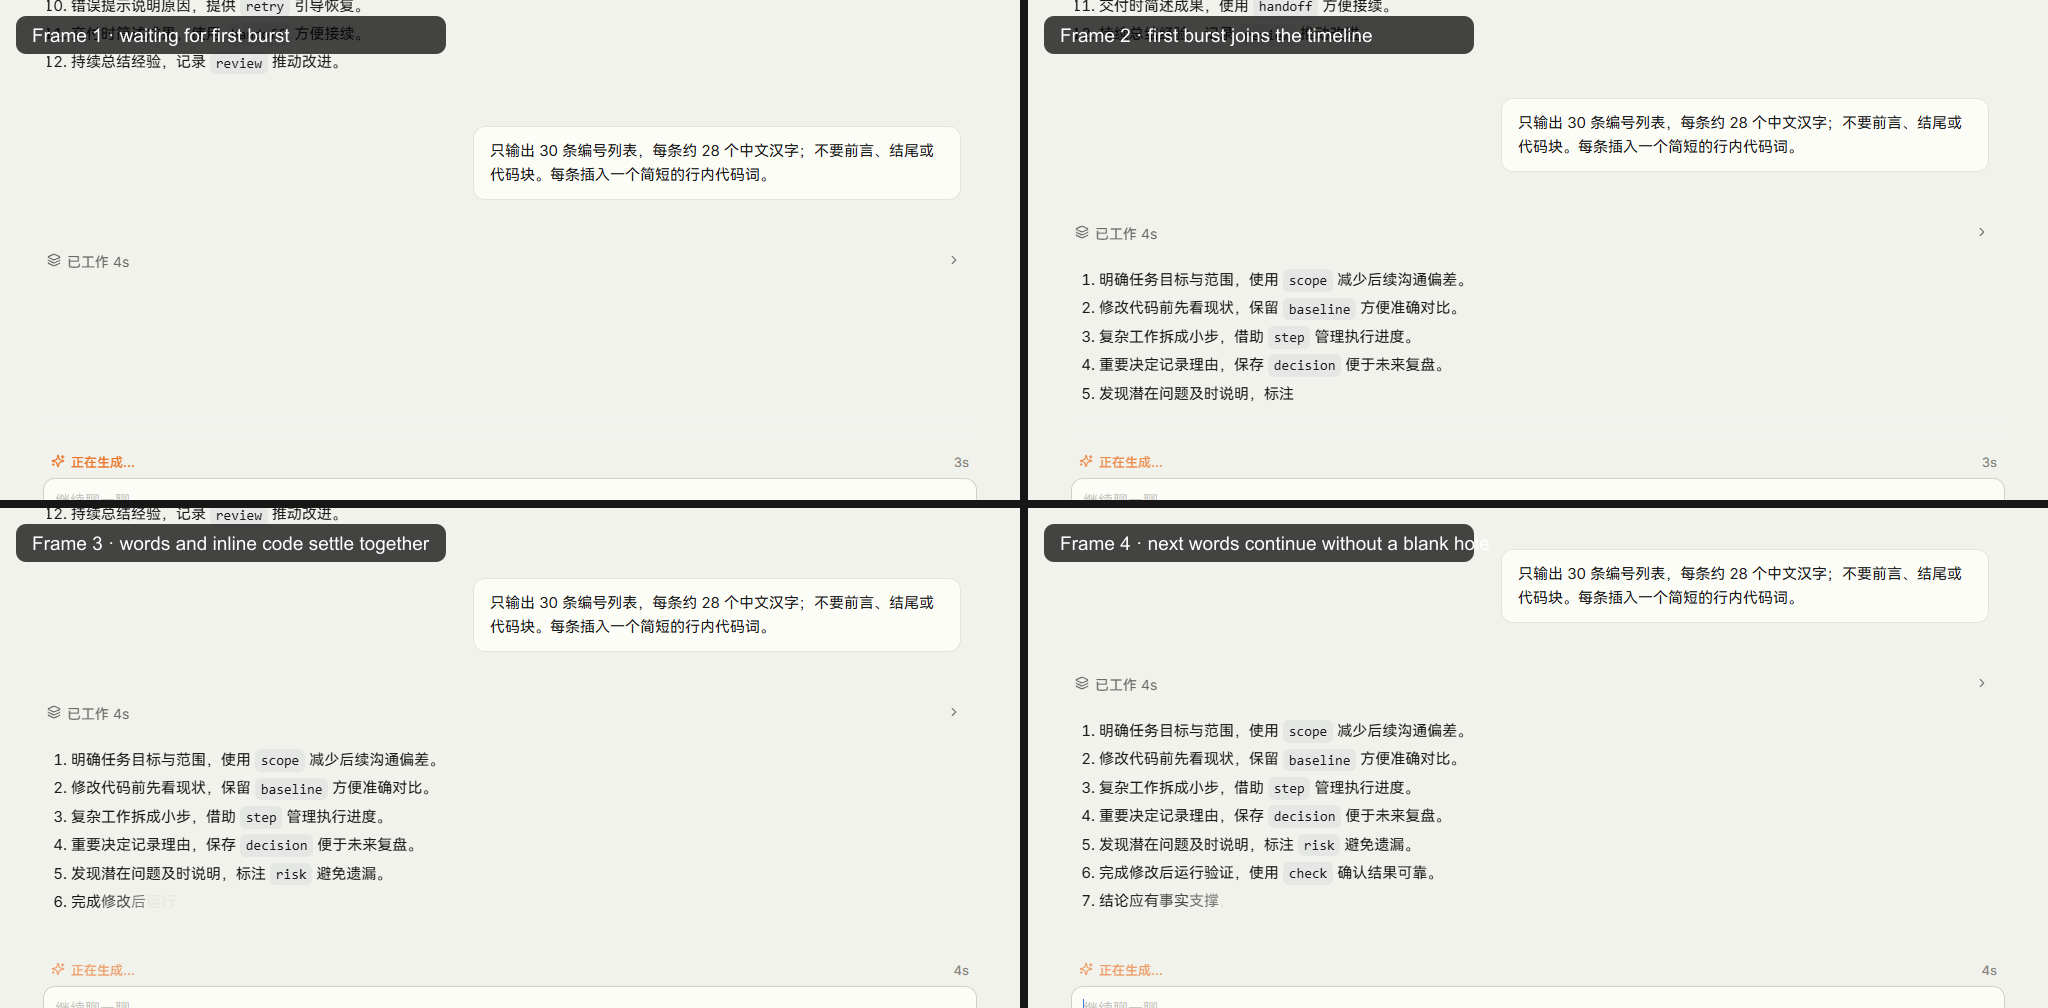Click the review code chip in Frame 3
This screenshot has height=1008, width=2048.
(239, 515)
